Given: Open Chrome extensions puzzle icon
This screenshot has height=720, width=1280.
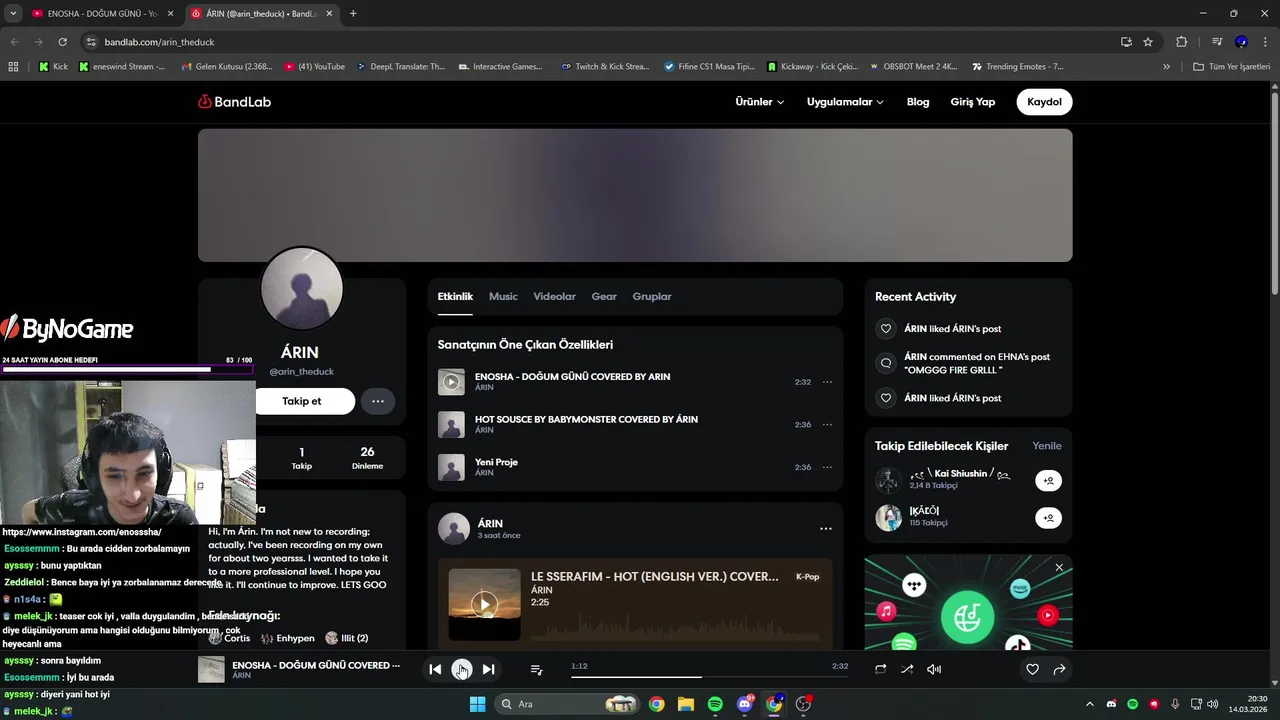Looking at the screenshot, I should (x=1182, y=42).
